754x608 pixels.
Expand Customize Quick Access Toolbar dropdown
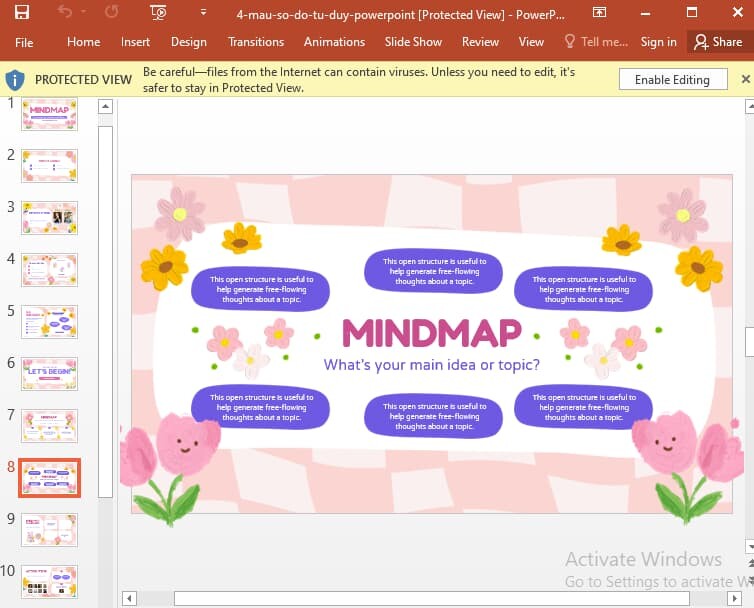[x=203, y=12]
